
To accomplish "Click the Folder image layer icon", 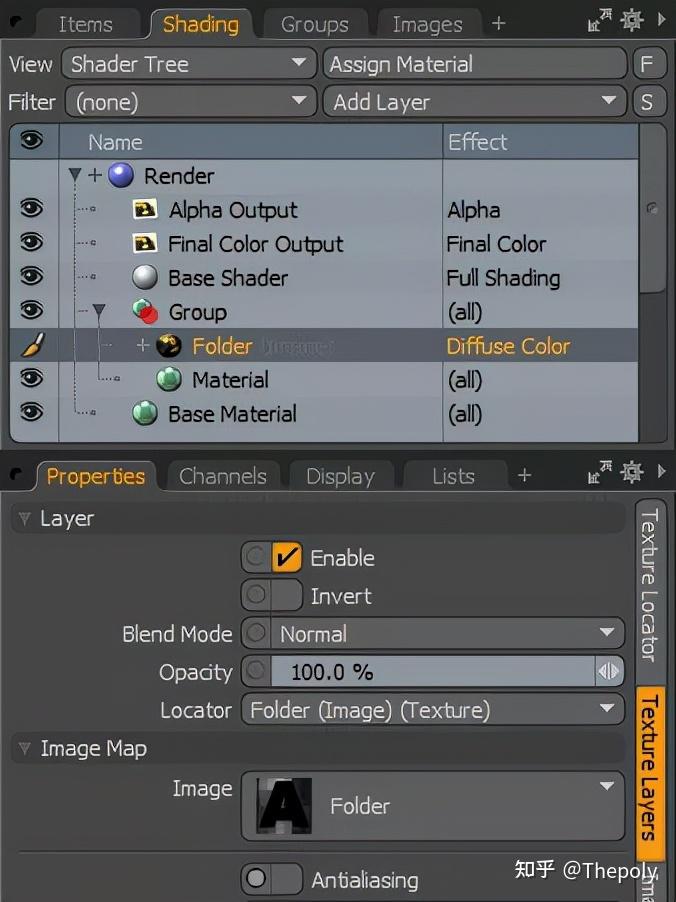I will point(170,346).
